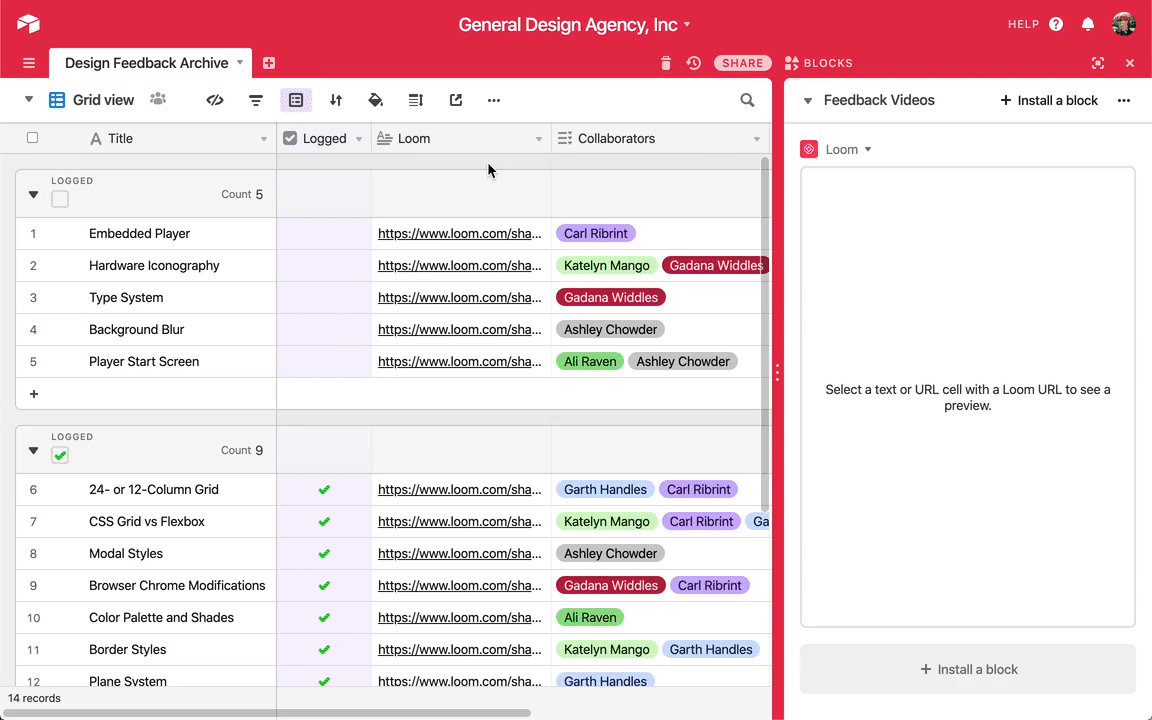Check the Logged box for Type System
This screenshot has width=1152, height=720.
coord(324,298)
